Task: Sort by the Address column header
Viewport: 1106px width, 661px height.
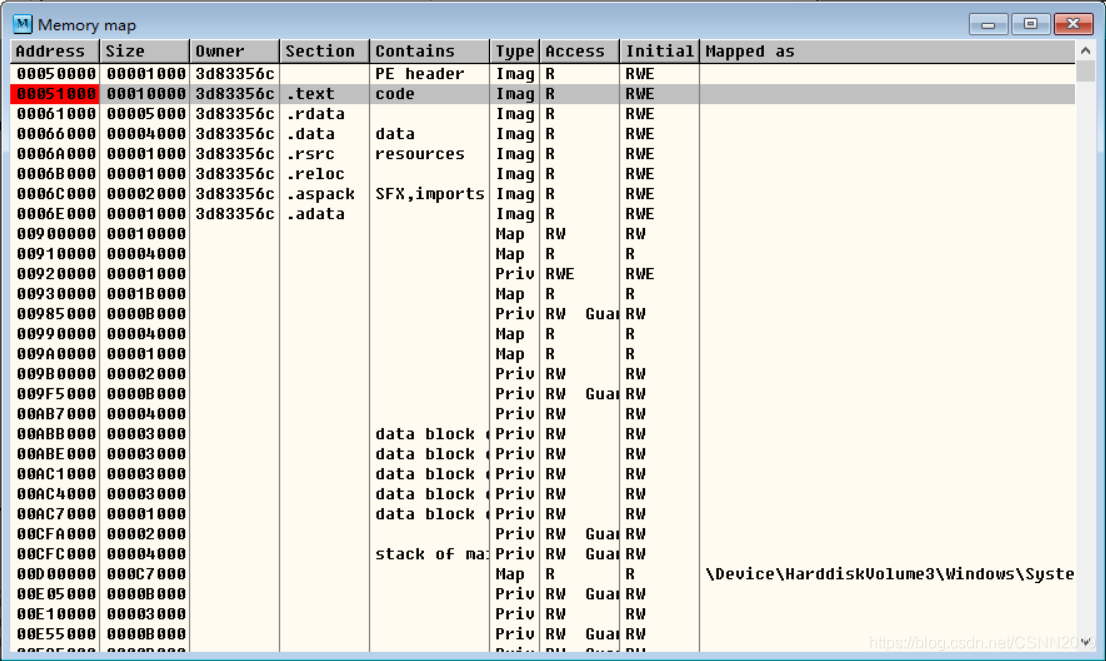Action: (55, 51)
